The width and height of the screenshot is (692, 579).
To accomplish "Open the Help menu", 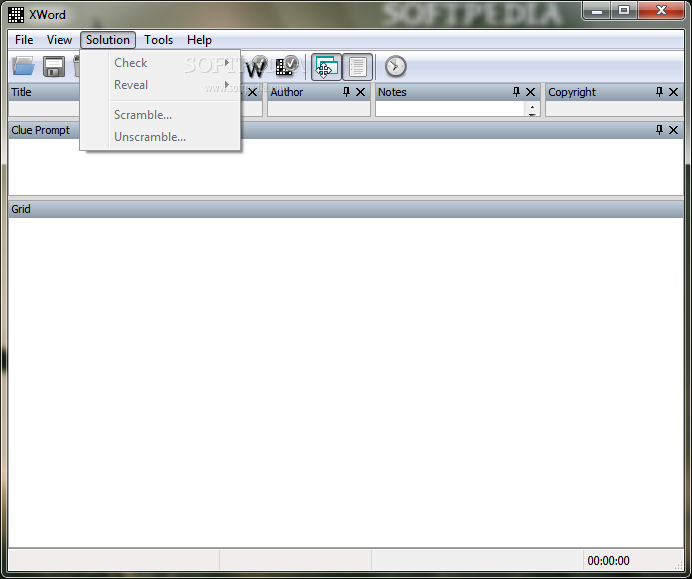I will click(x=199, y=40).
